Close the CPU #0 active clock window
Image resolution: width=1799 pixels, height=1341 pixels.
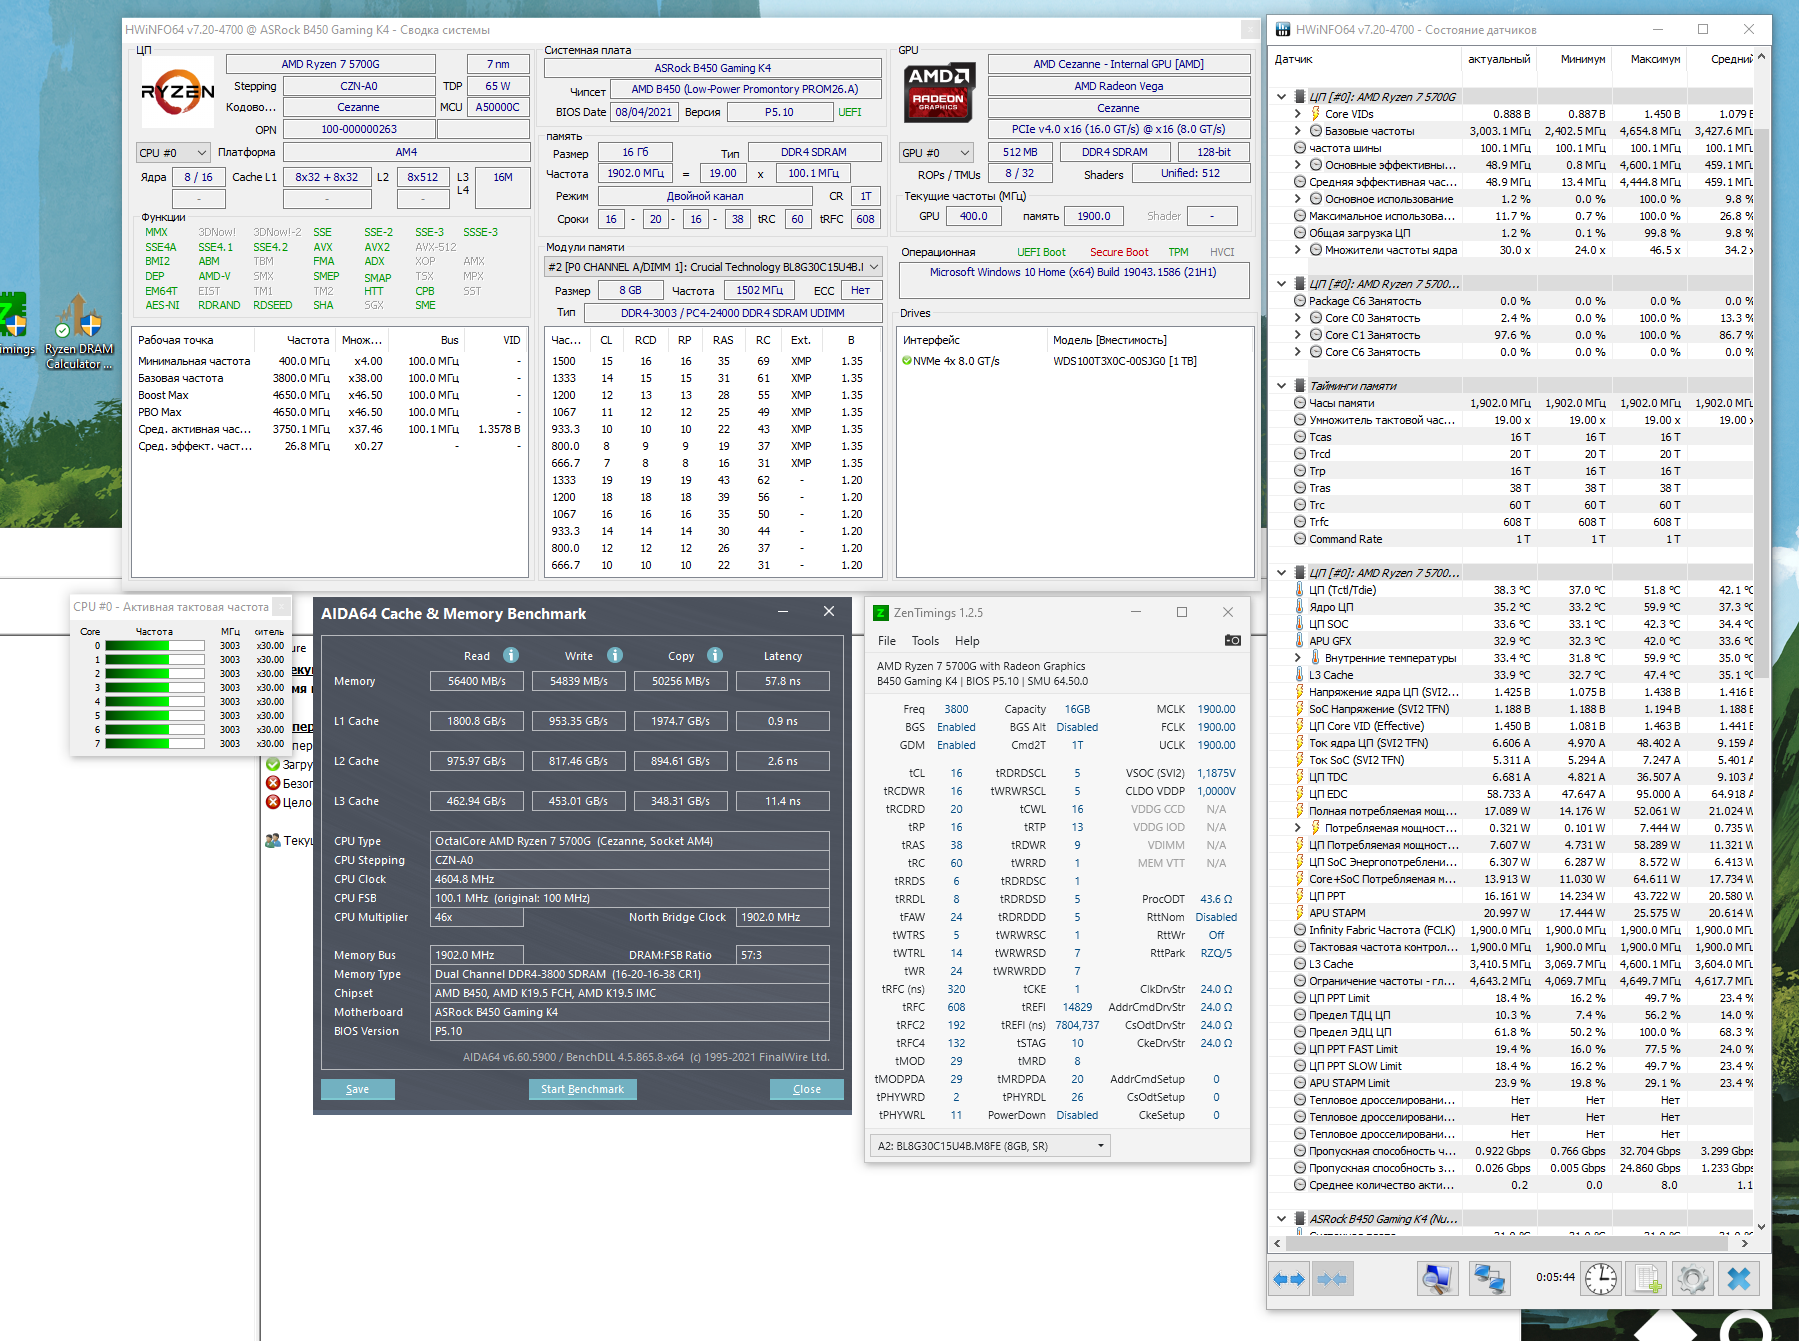coord(282,606)
